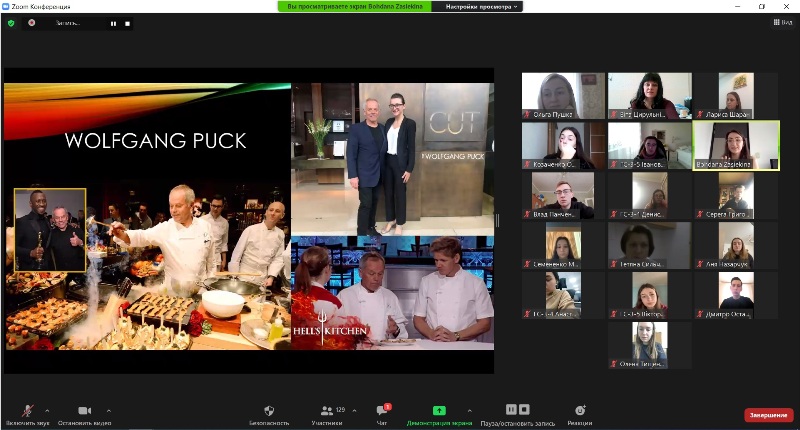Click the green encryption shield icon

click(x=11, y=23)
